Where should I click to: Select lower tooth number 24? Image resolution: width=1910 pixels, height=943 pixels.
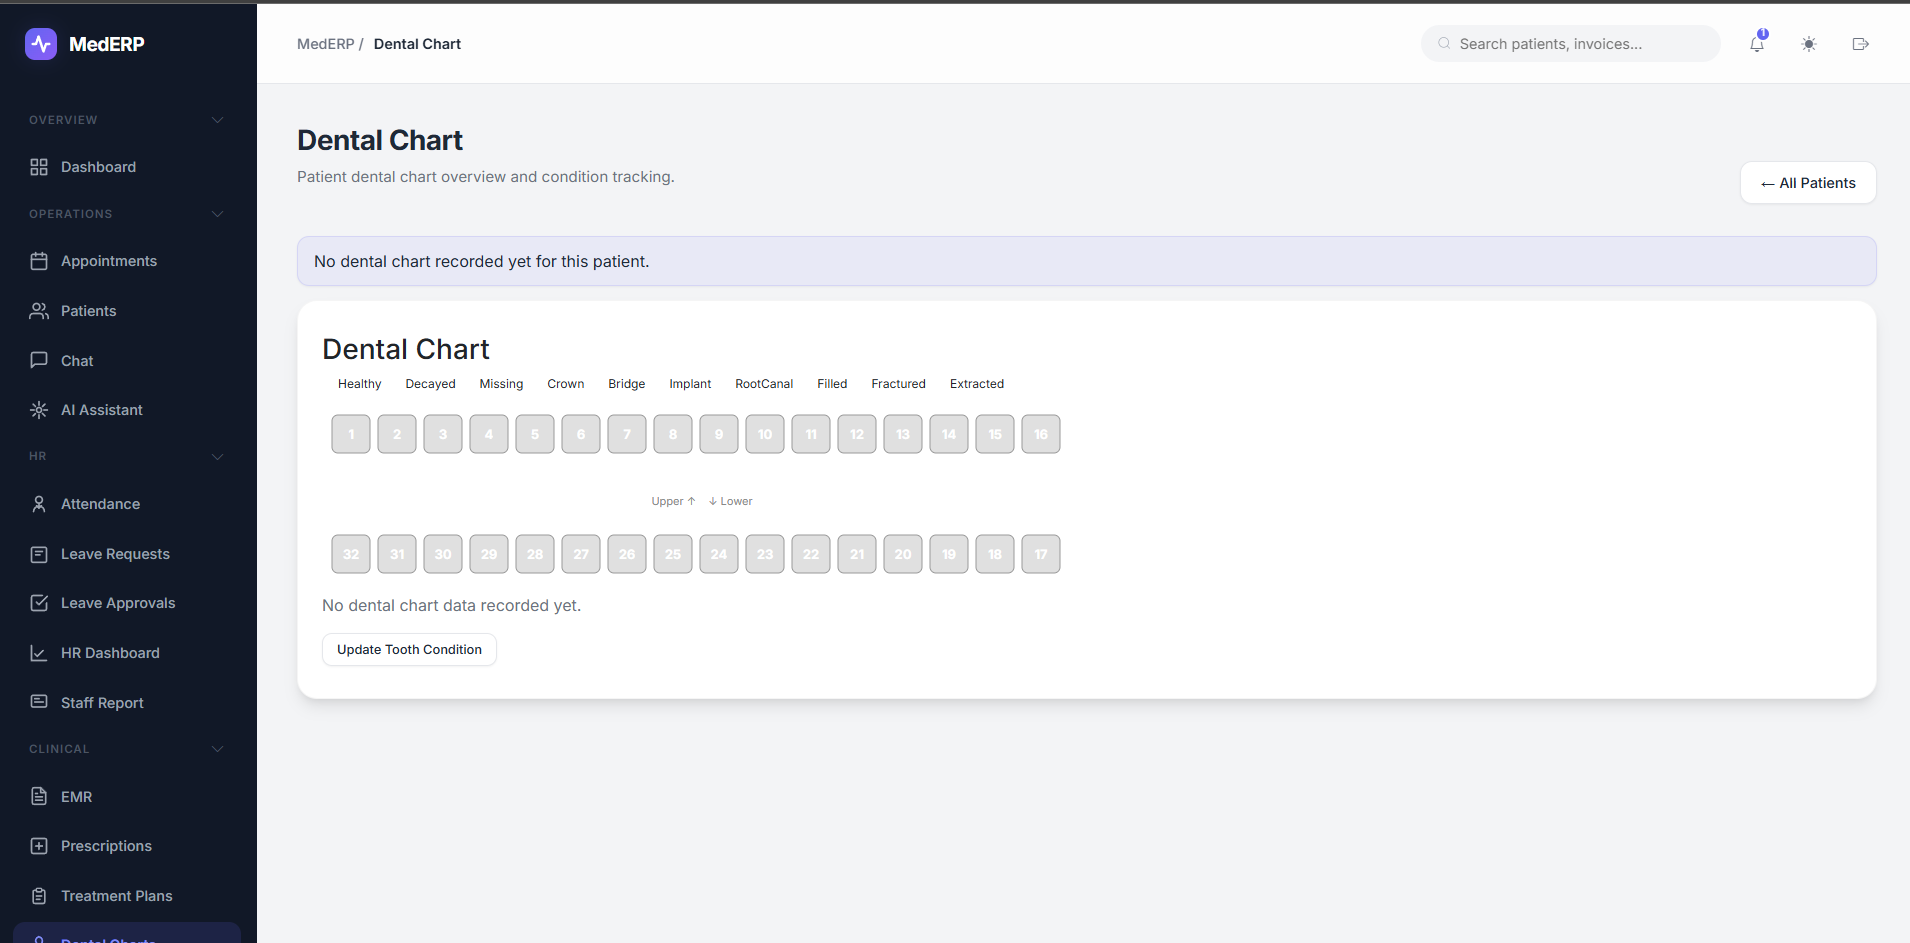pos(719,554)
